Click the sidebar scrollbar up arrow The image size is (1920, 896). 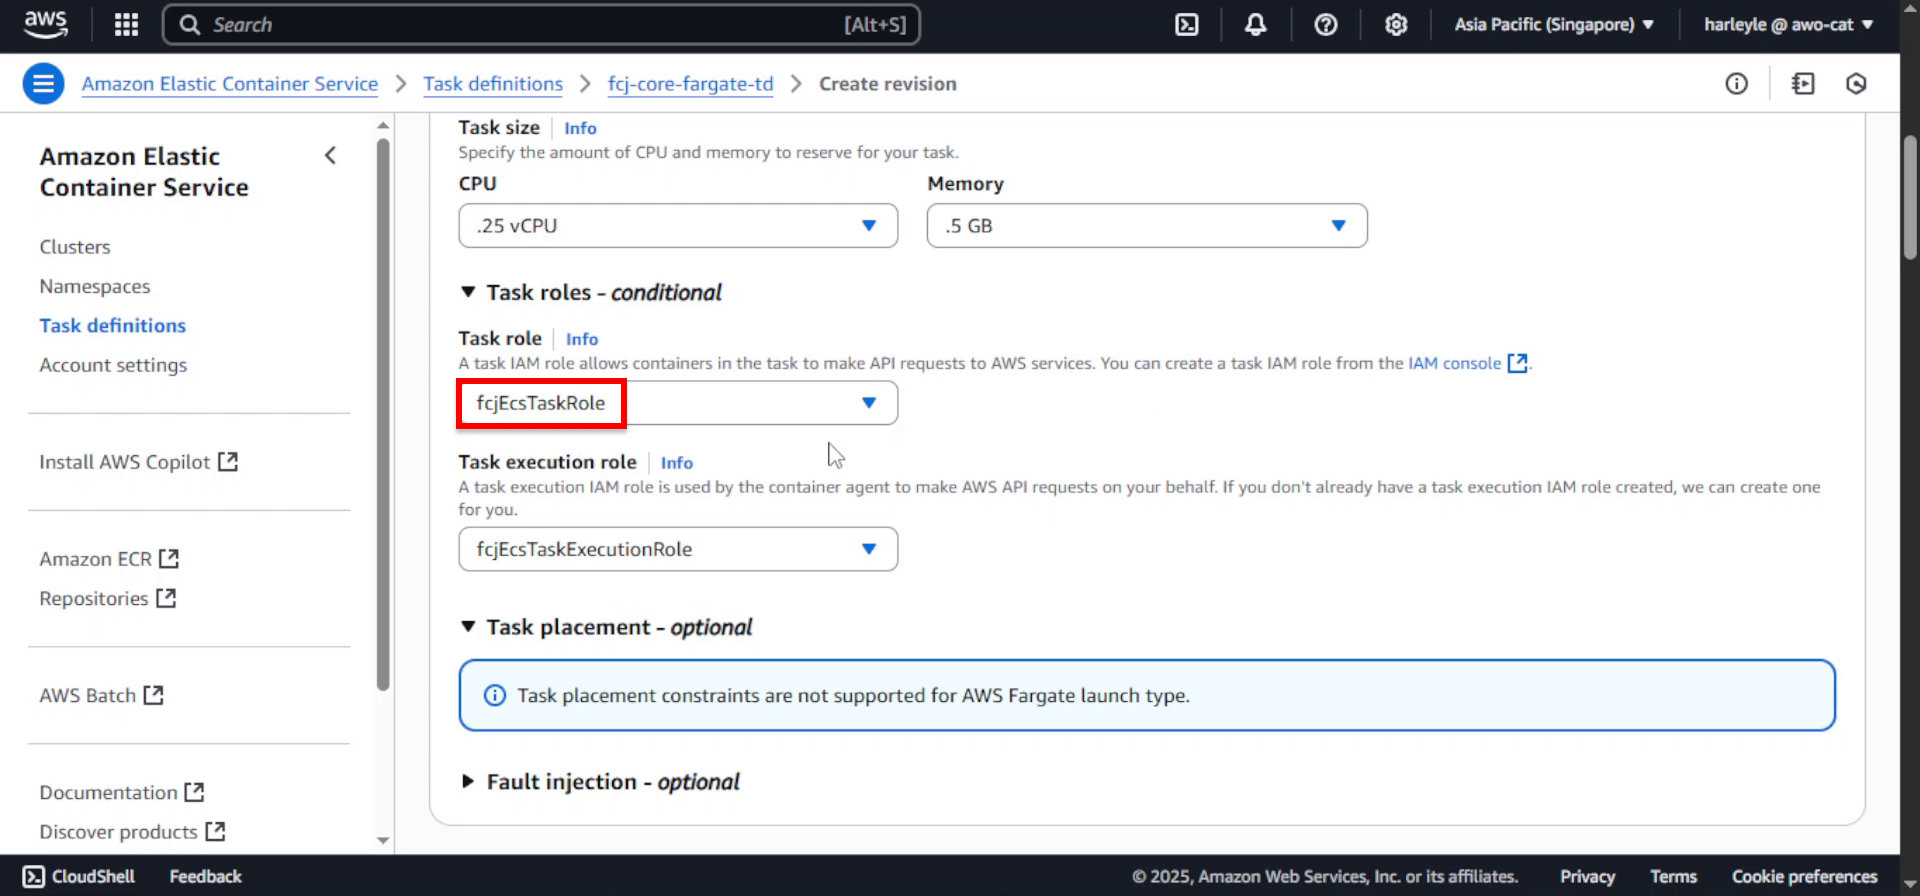383,126
